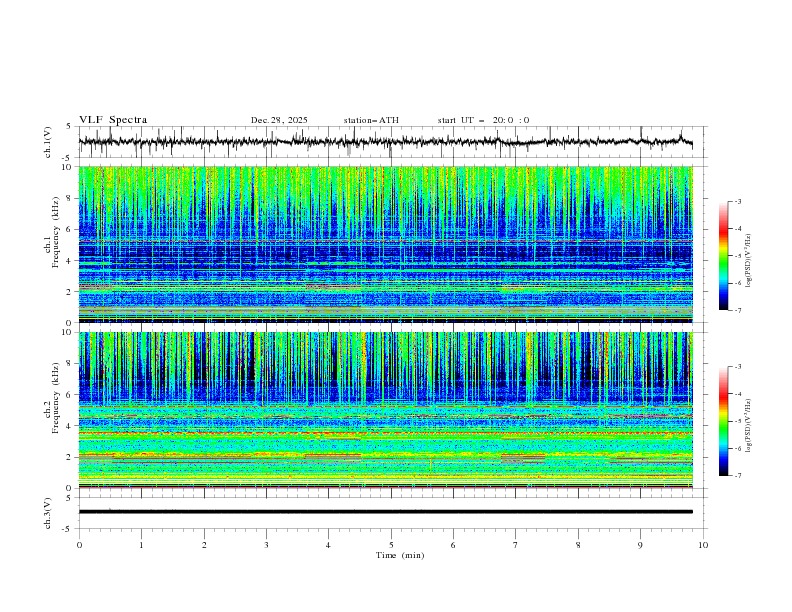Click the lower PSD color scale bar

coord(723,421)
